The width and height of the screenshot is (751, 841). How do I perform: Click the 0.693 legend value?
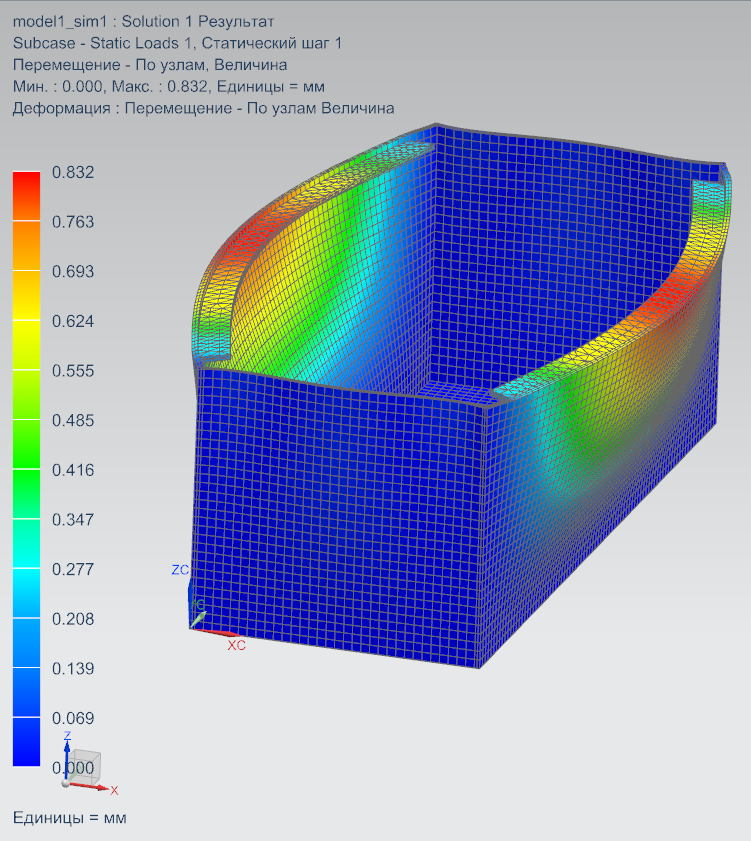tap(73, 271)
